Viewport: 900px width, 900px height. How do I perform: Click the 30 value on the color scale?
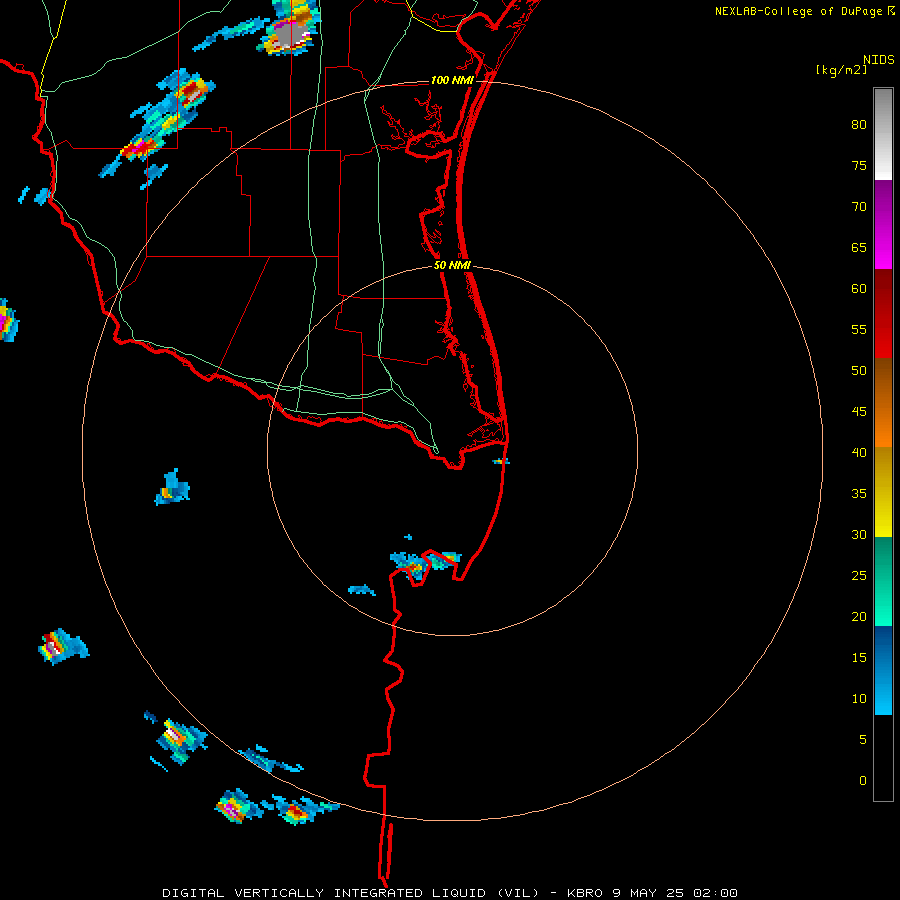pyautogui.click(x=859, y=534)
